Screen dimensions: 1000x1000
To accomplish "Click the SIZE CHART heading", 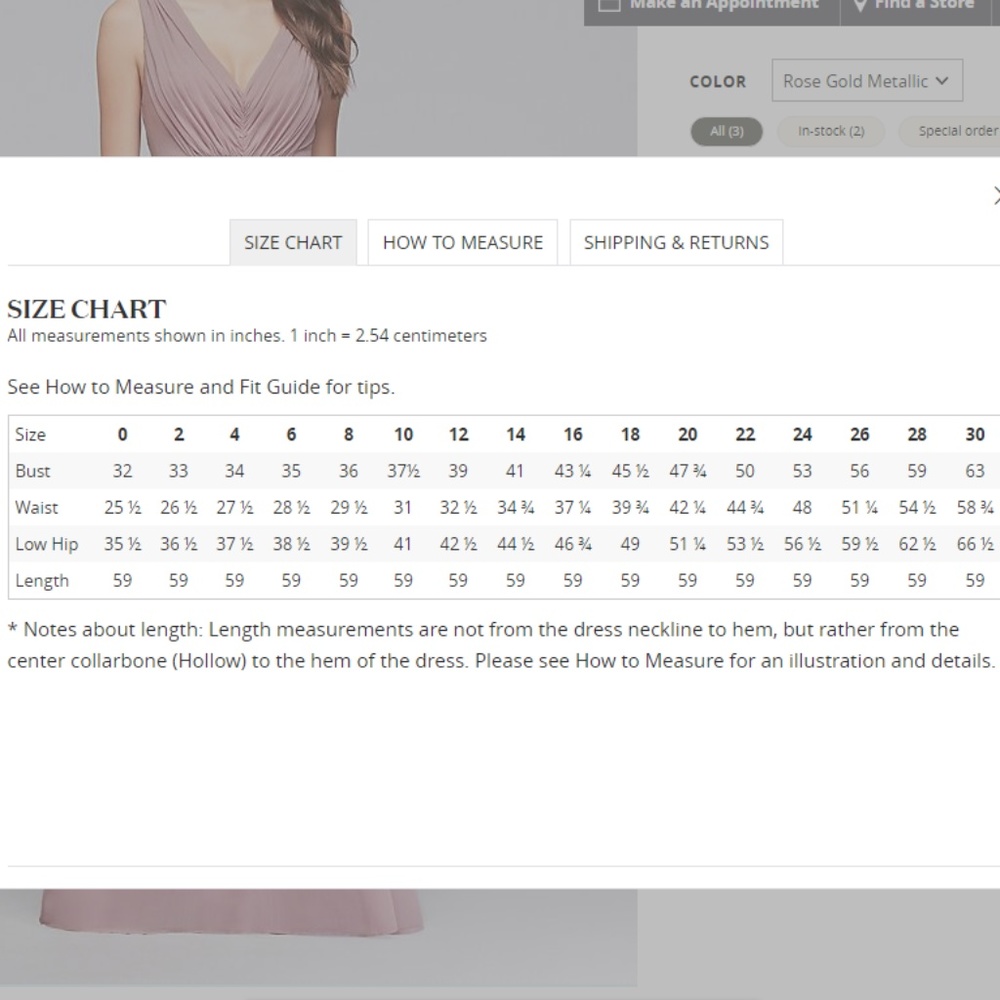I will point(87,309).
